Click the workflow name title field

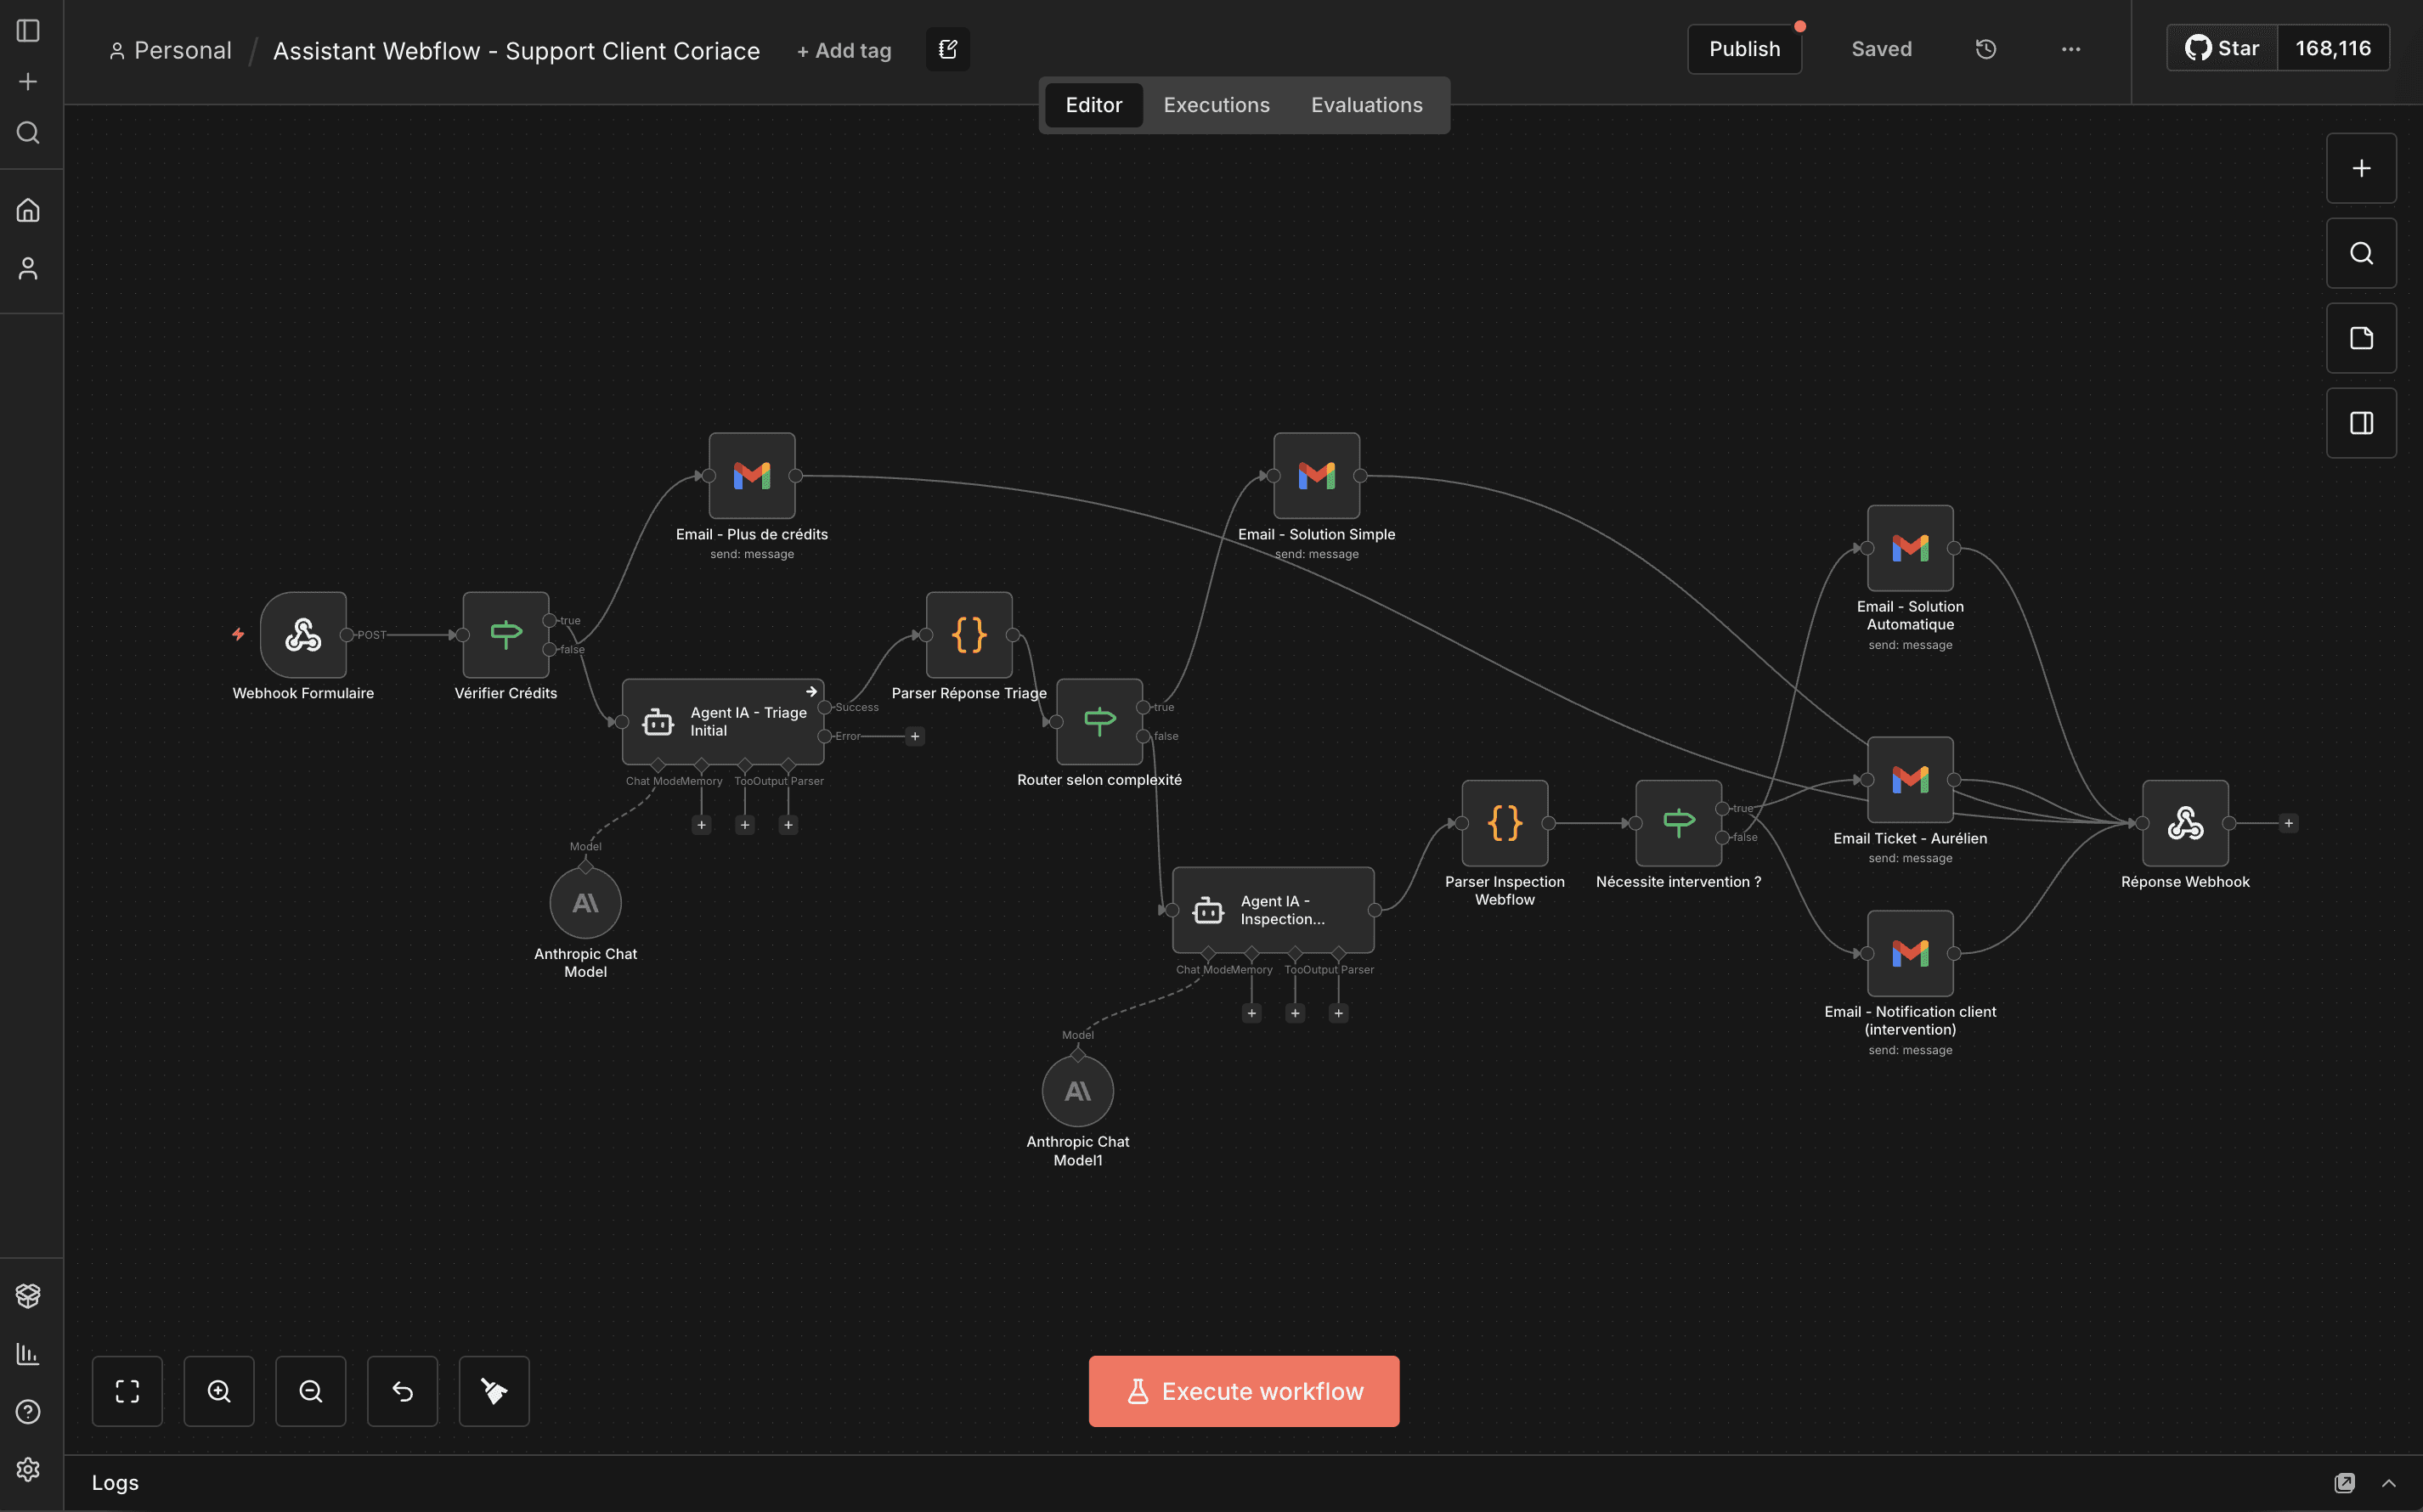pos(516,51)
